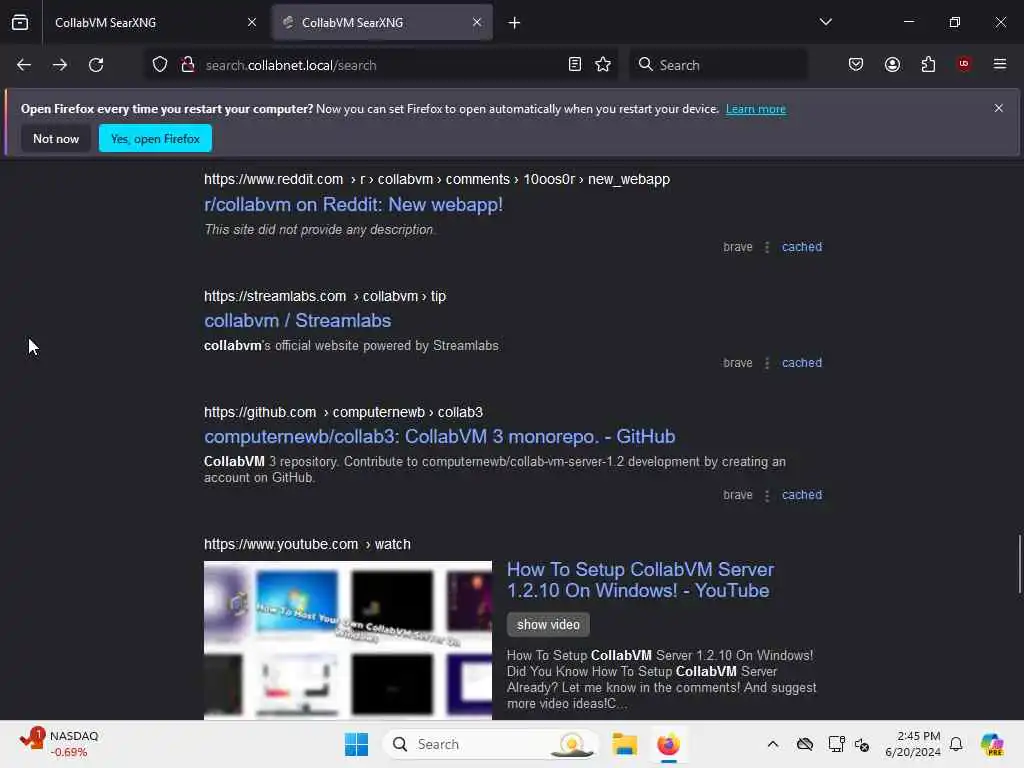This screenshot has height=768, width=1024.
Task: Click the show video button
Action: pyautogui.click(x=549, y=624)
